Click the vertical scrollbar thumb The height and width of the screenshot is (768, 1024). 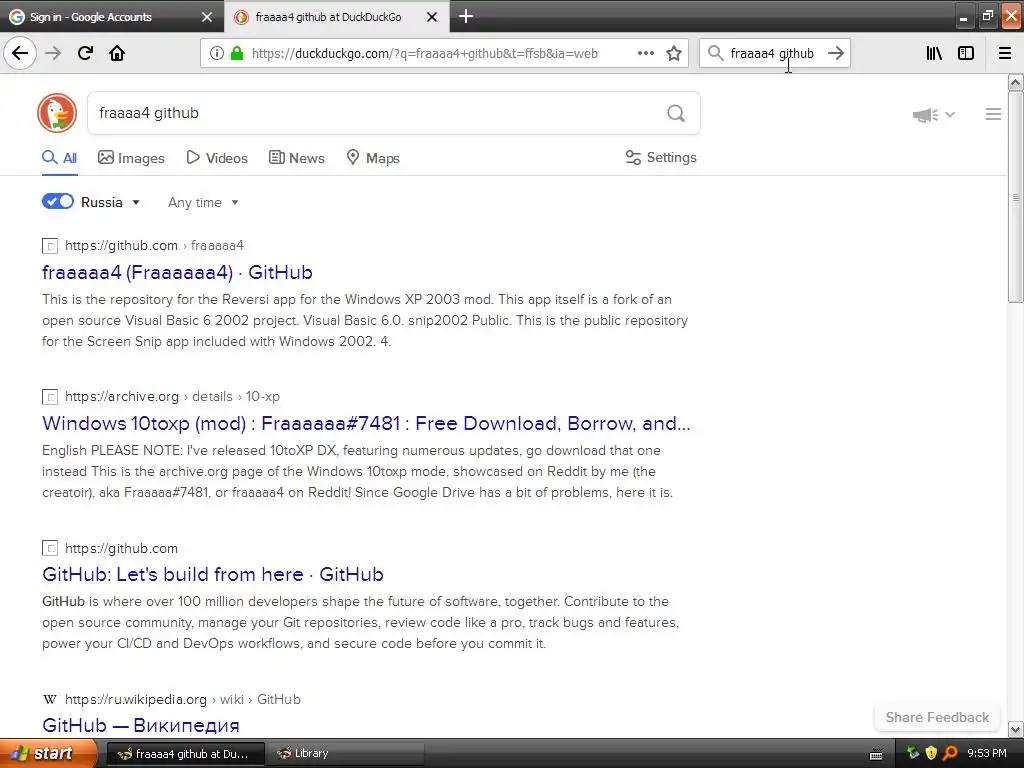[x=1015, y=197]
